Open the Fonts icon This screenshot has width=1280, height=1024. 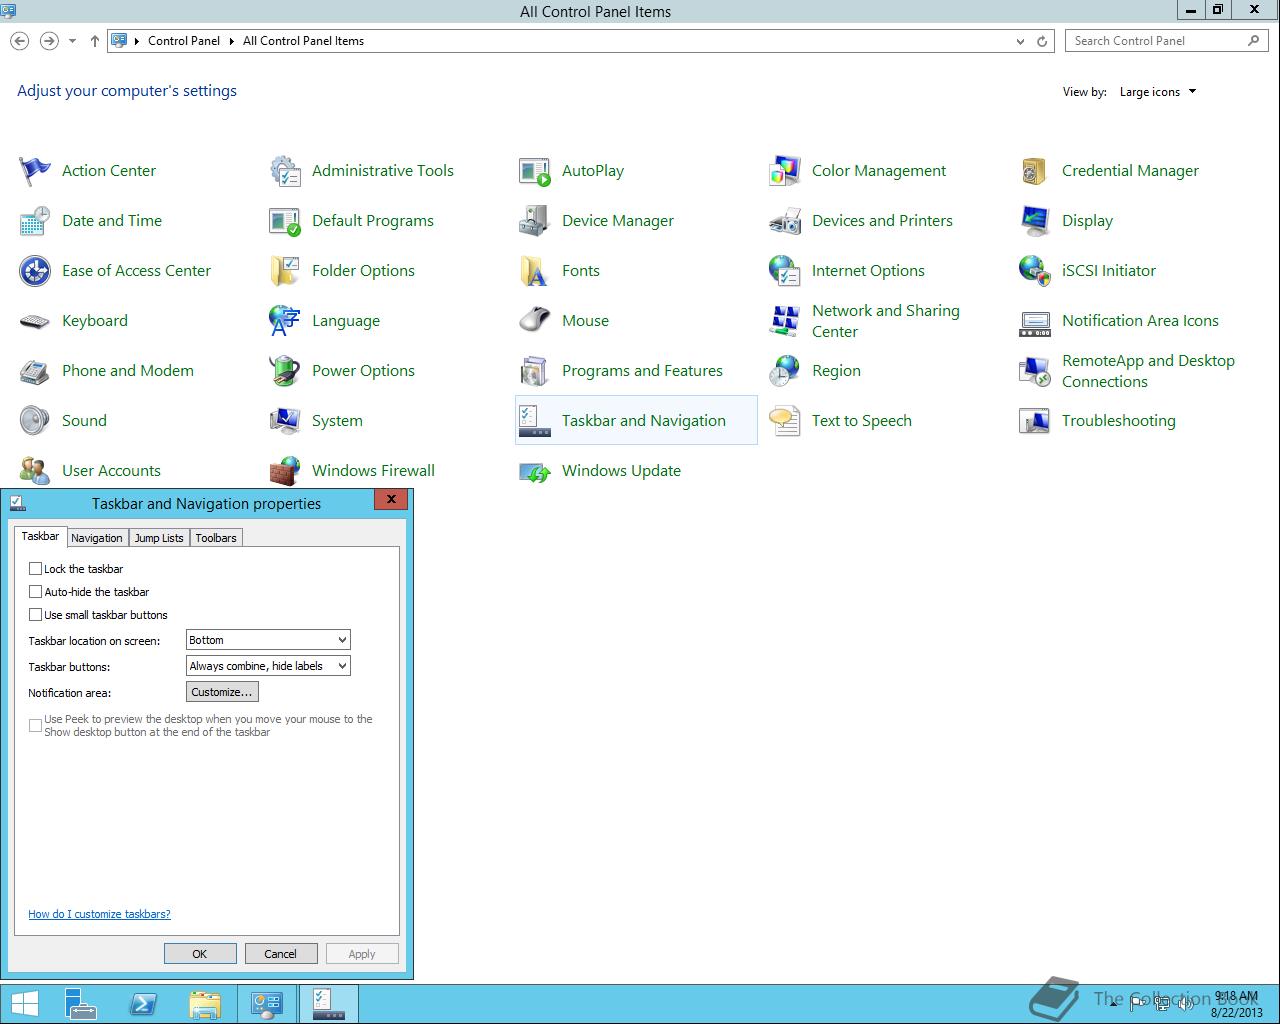(535, 271)
